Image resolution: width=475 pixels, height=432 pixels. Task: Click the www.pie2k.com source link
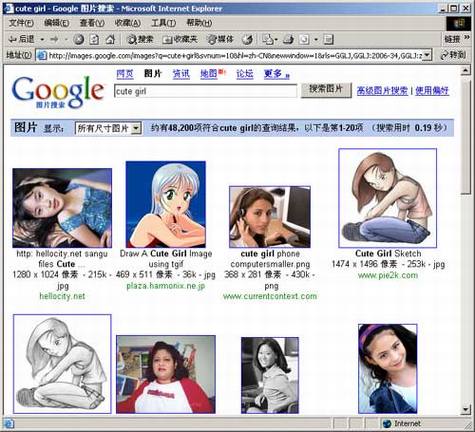tap(388, 275)
